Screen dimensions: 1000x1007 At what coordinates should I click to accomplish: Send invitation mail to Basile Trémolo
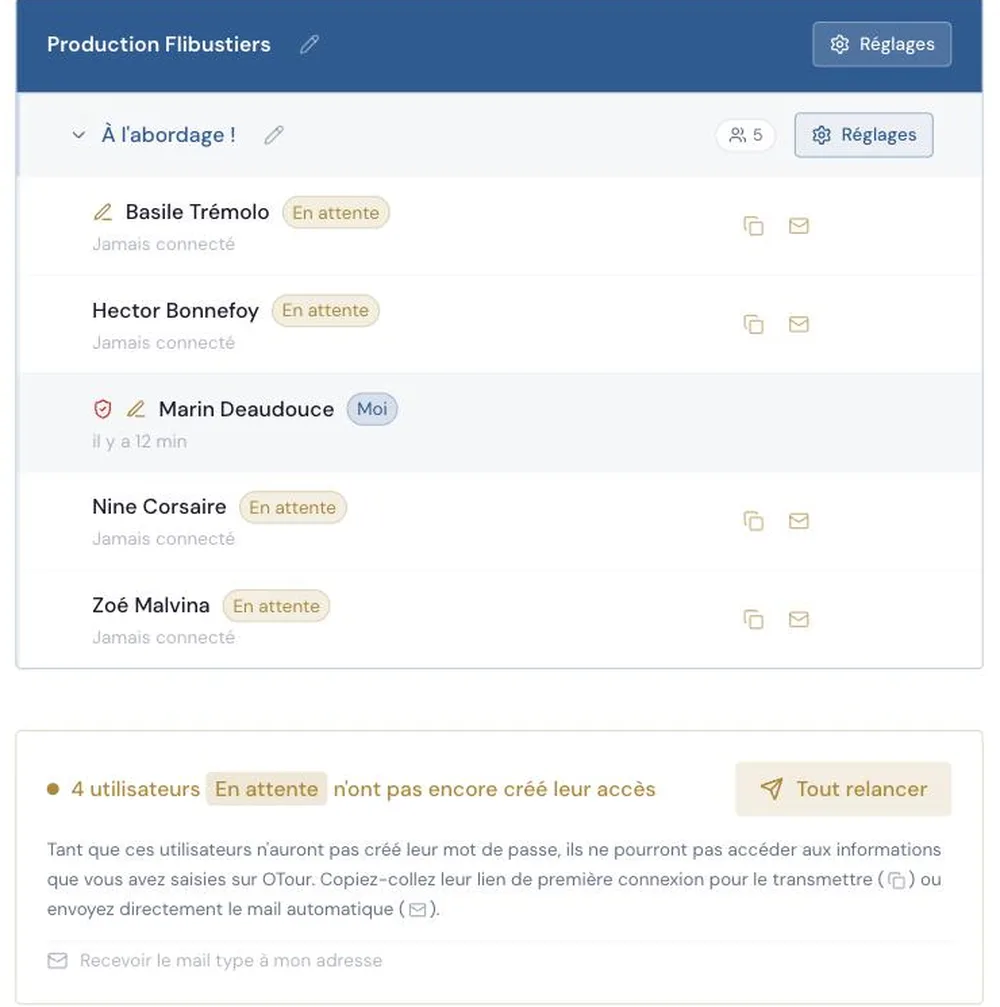tap(798, 226)
